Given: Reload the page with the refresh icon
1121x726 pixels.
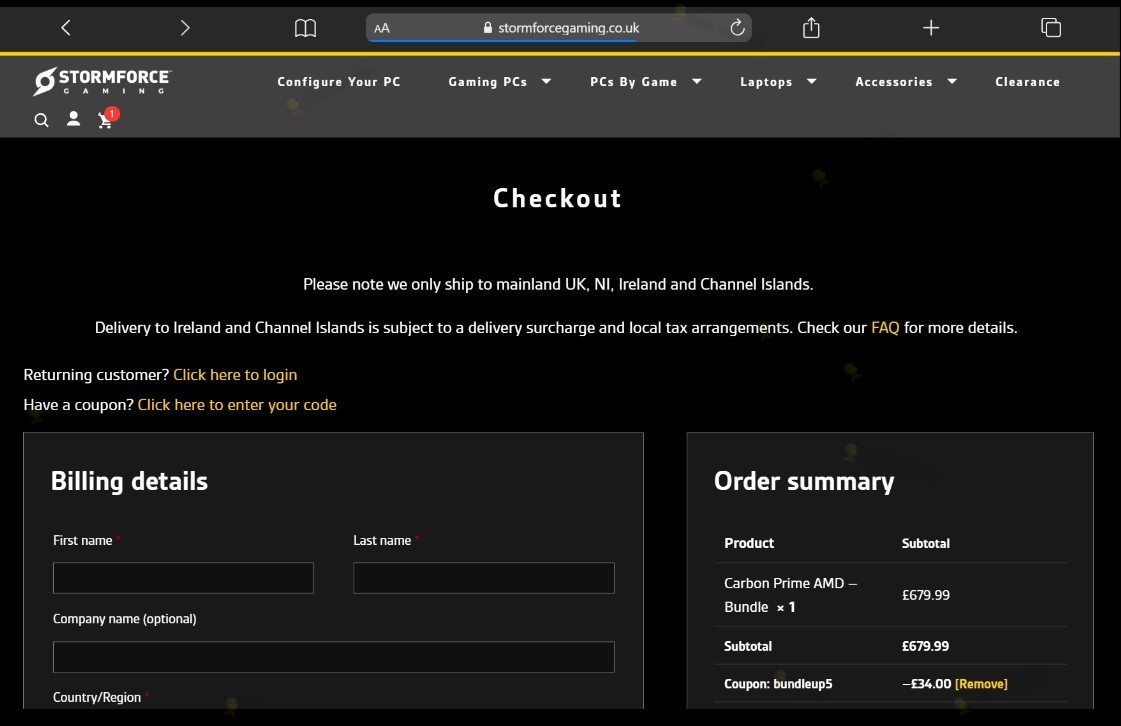Looking at the screenshot, I should pyautogui.click(x=737, y=28).
